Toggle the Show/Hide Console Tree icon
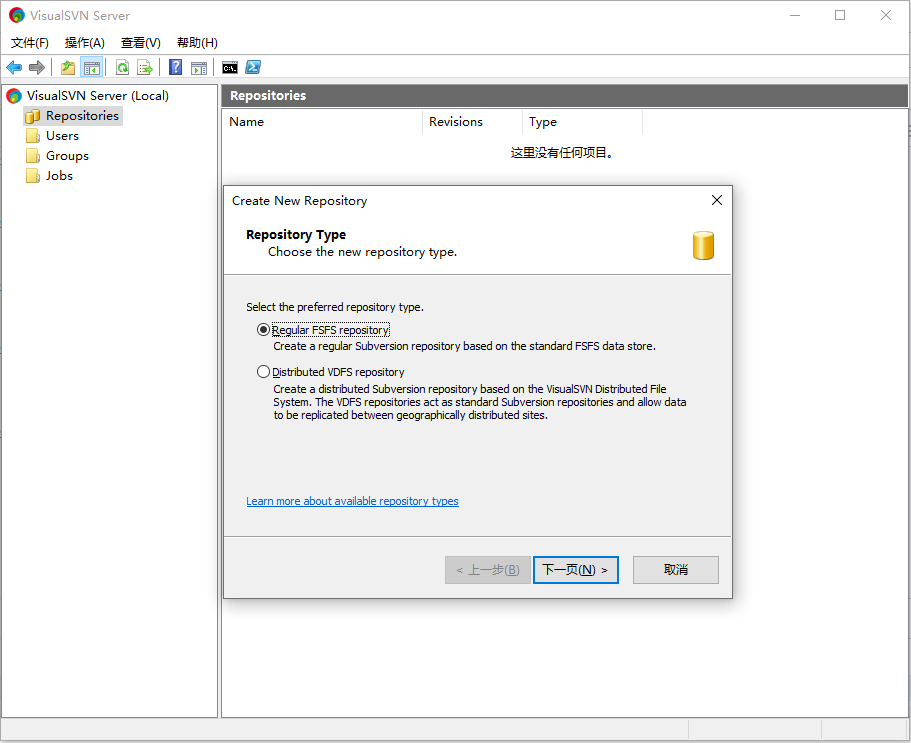 point(92,67)
